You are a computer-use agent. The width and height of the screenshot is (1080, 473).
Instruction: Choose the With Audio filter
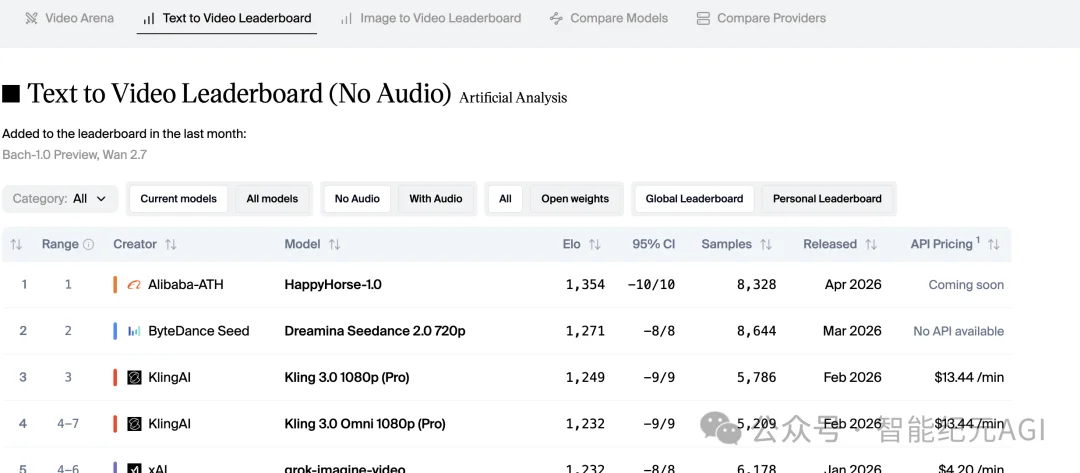[435, 199]
